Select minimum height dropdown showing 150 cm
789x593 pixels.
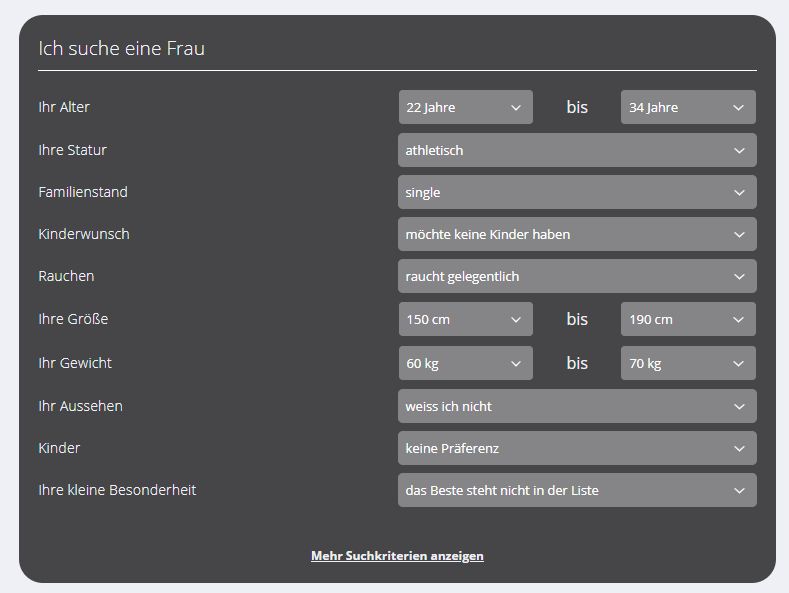pyautogui.click(x=465, y=319)
